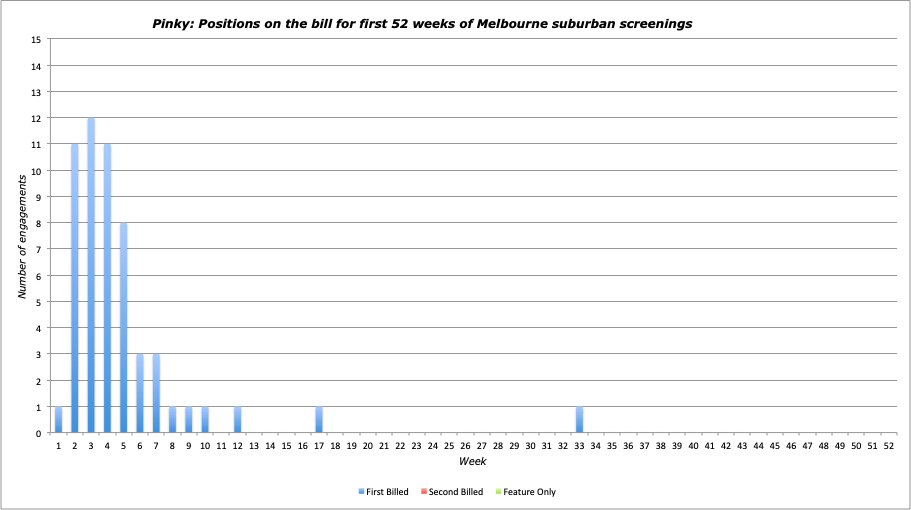Click the week 6 bar
This screenshot has height=510, width=911.
tap(140, 393)
